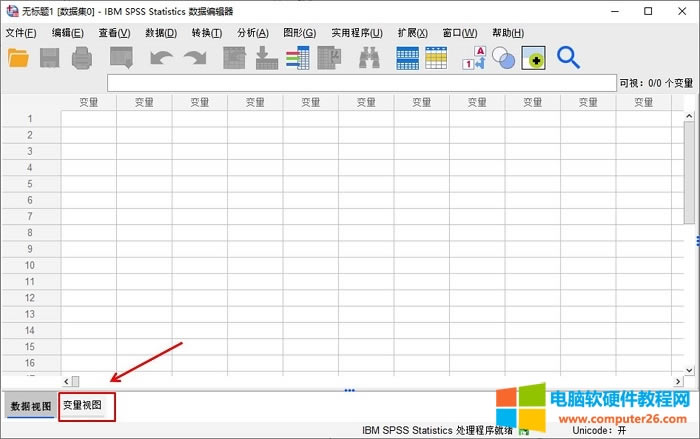Image resolution: width=700 pixels, height=439 pixels.
Task: Click the cell editor input bar
Action: pos(360,83)
